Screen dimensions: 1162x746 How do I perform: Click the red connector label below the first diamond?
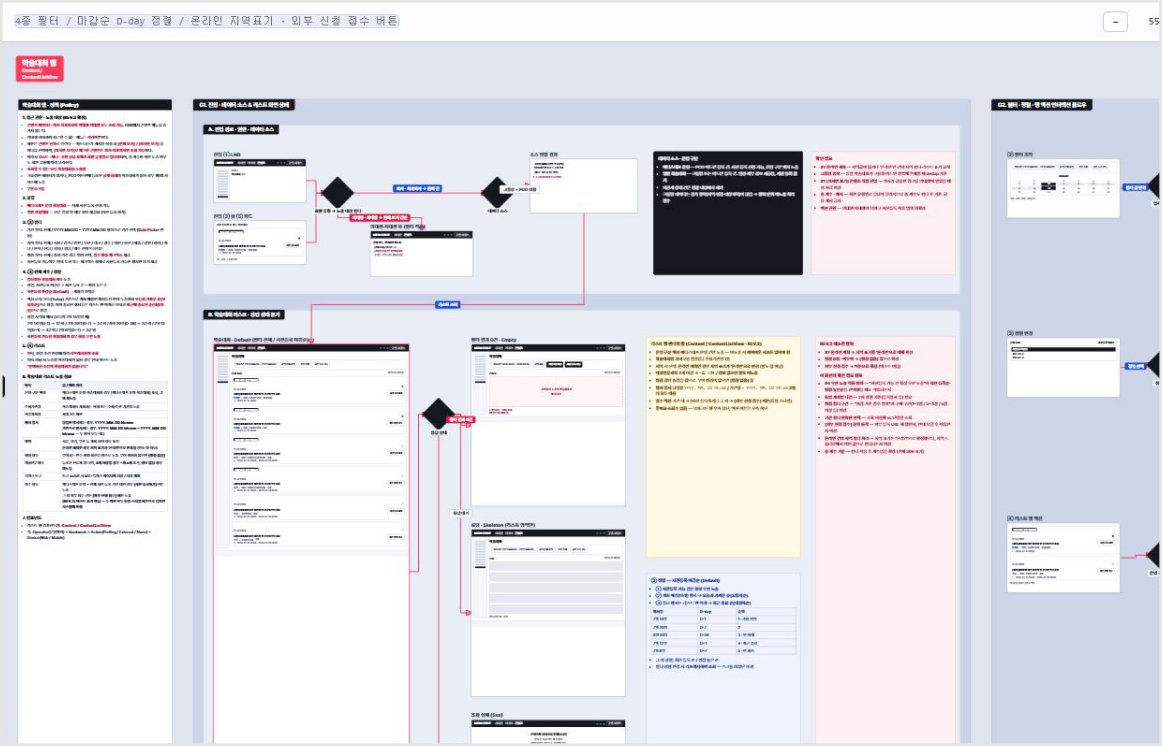379,218
